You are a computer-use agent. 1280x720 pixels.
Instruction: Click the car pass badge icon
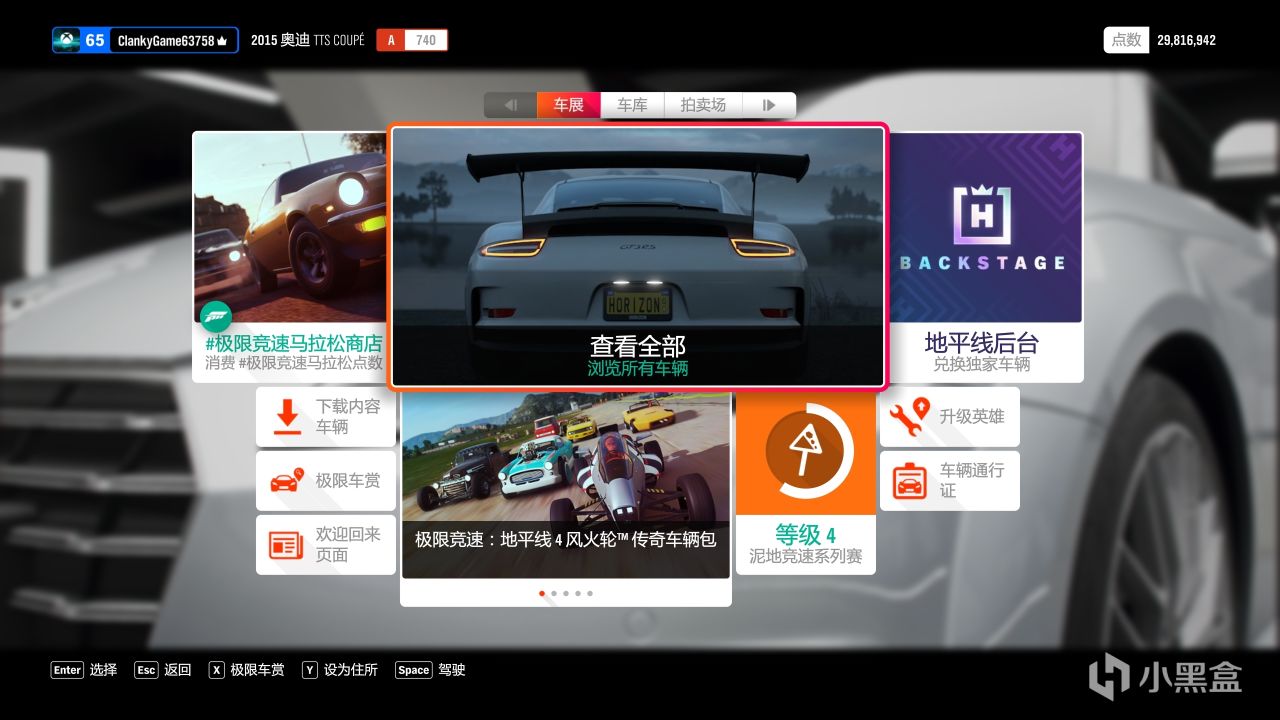click(910, 481)
